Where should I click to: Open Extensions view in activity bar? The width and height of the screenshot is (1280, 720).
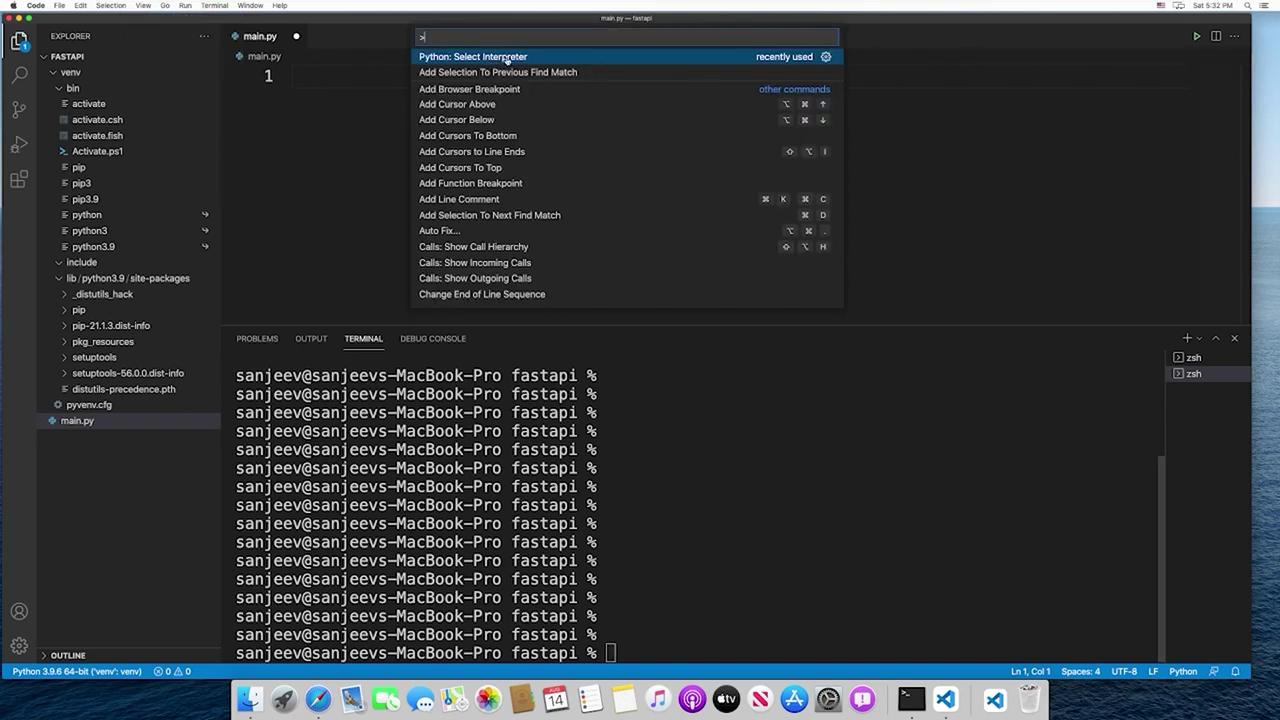[x=19, y=179]
